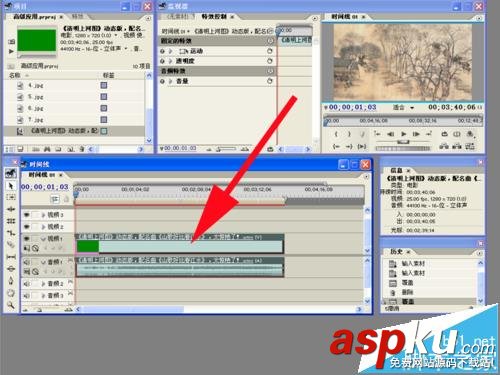Viewport: 500px width, 375px height.
Task: Open the Effect Controls tab
Action: coord(214,16)
